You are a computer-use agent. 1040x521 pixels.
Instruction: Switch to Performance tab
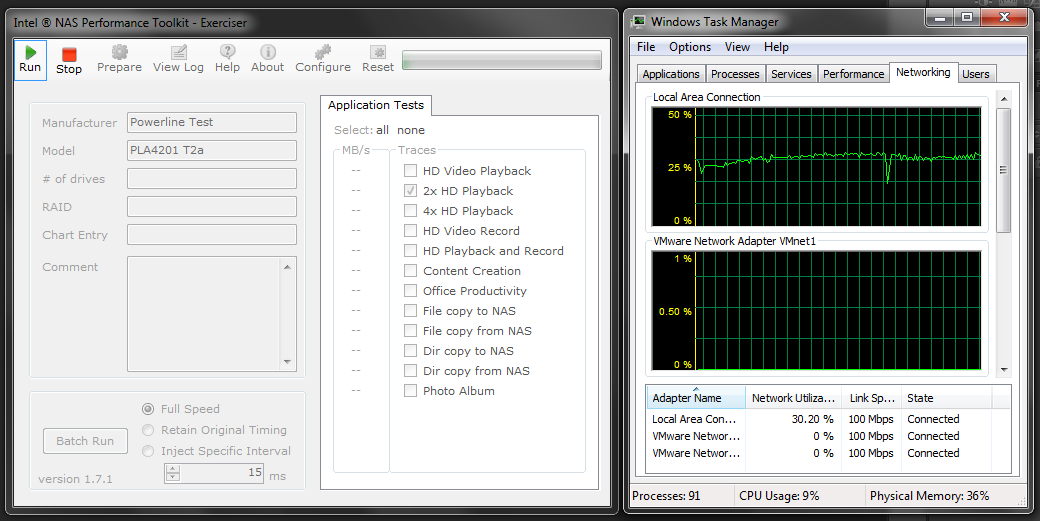[854, 74]
